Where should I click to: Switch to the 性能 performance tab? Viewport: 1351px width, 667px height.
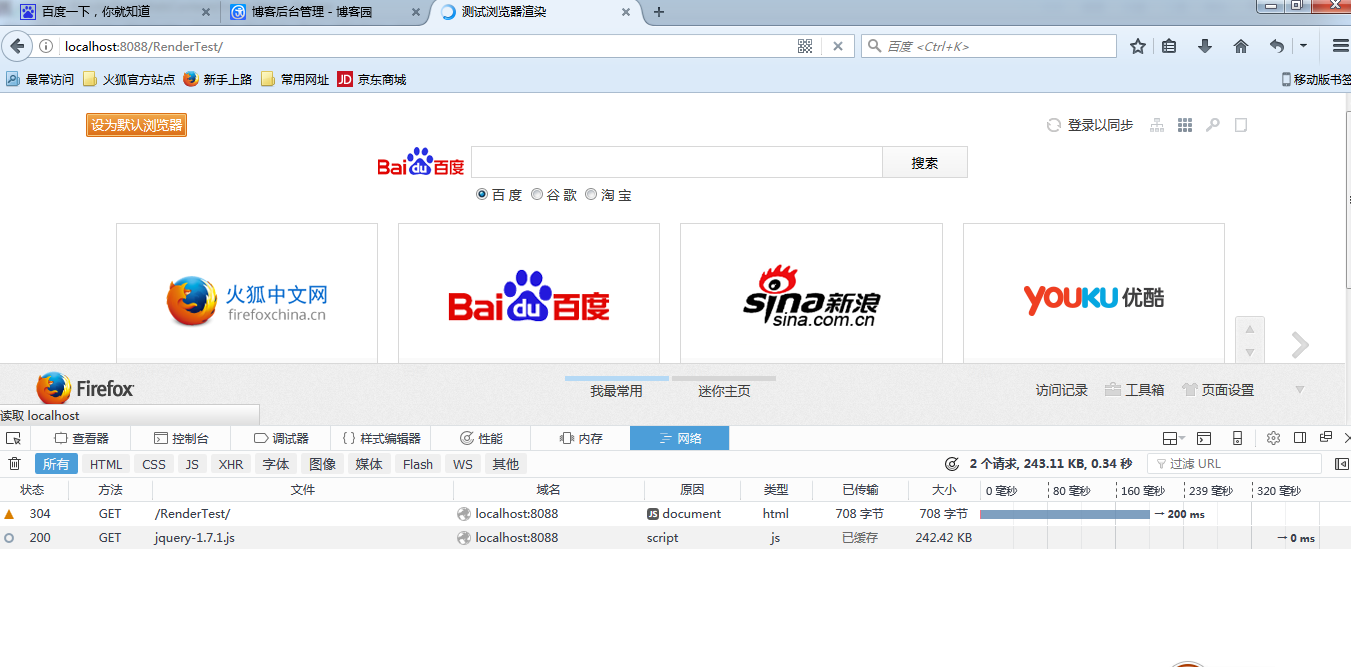[481, 438]
